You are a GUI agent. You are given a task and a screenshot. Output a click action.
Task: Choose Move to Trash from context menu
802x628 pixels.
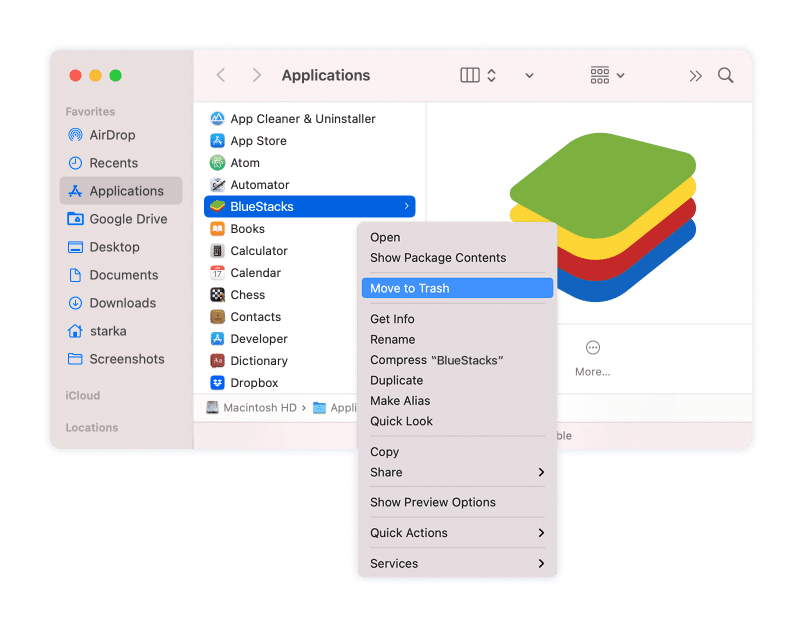410,288
